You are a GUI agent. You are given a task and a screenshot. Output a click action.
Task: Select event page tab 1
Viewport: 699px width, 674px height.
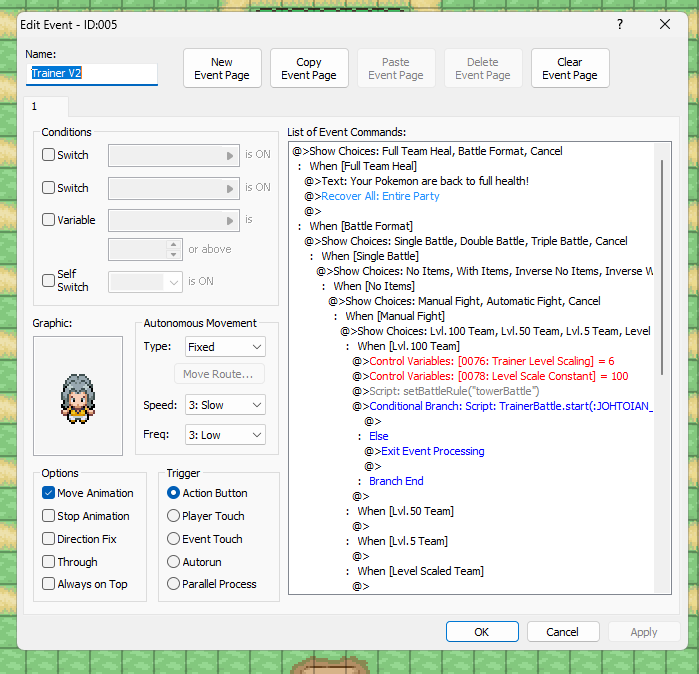[x=35, y=106]
